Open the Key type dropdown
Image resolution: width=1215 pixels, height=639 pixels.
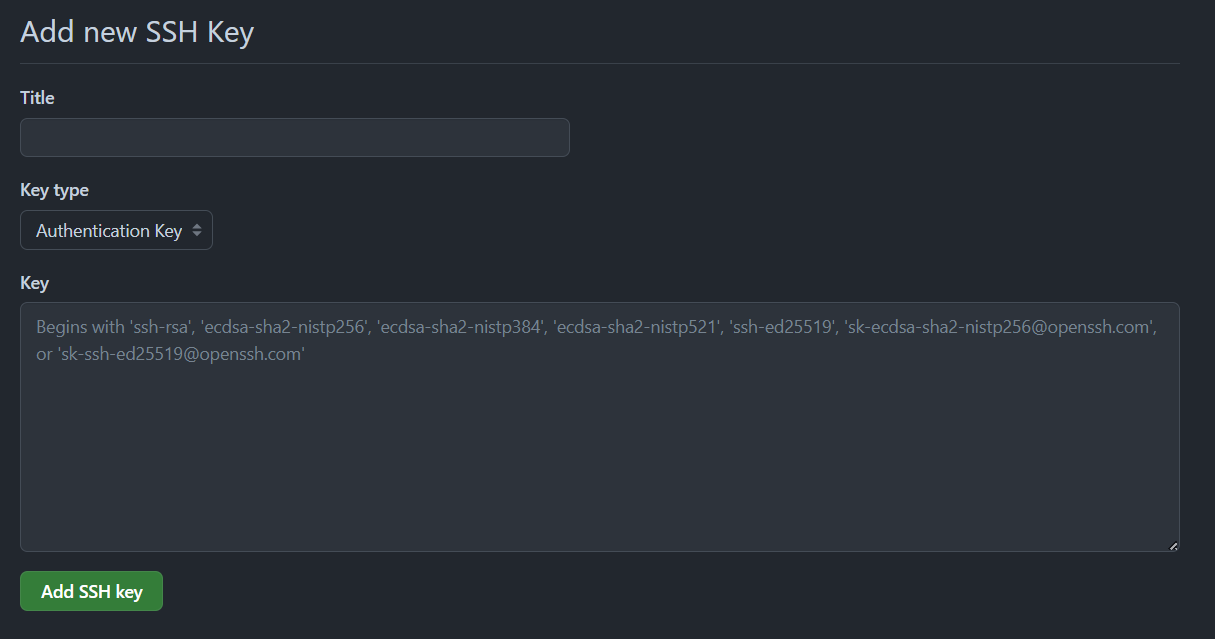click(x=116, y=230)
